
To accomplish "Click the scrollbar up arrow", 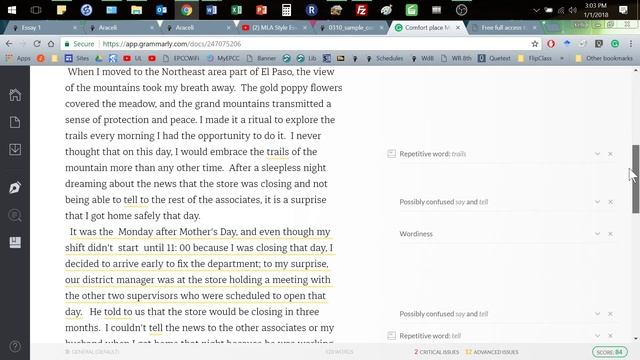I will pos(636,71).
